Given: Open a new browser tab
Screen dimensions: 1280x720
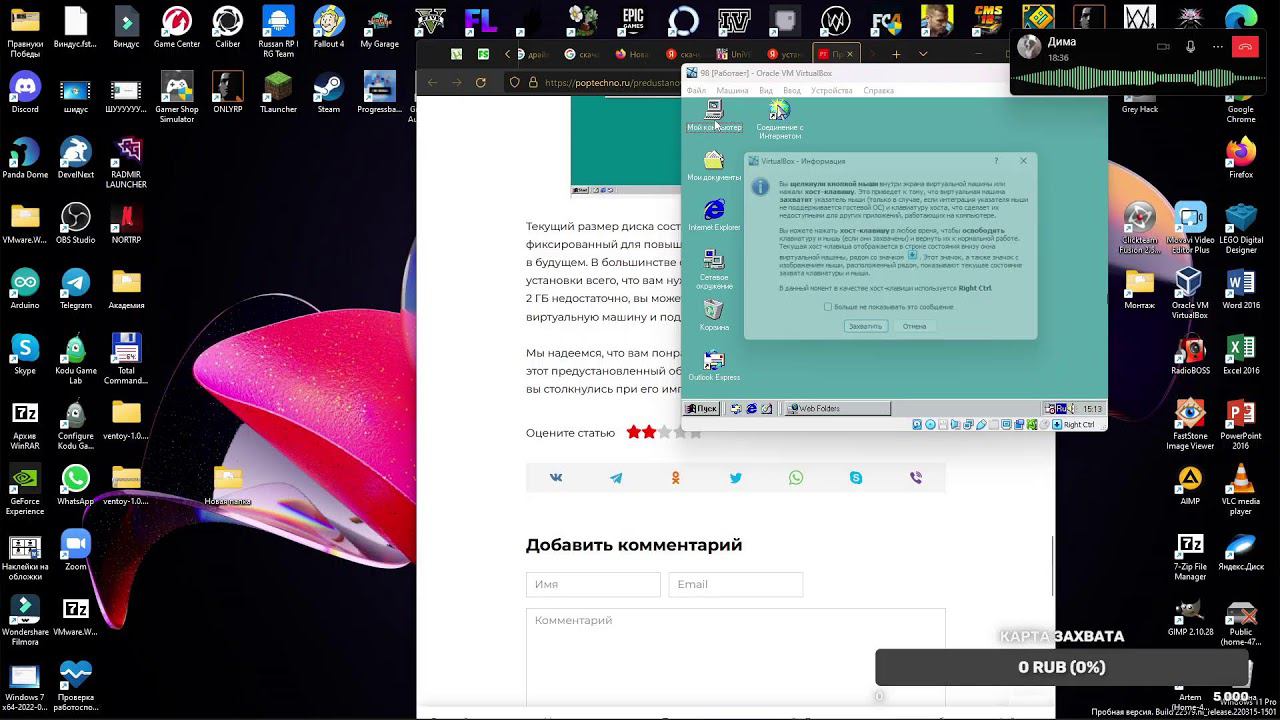Looking at the screenshot, I should pyautogui.click(x=896, y=54).
